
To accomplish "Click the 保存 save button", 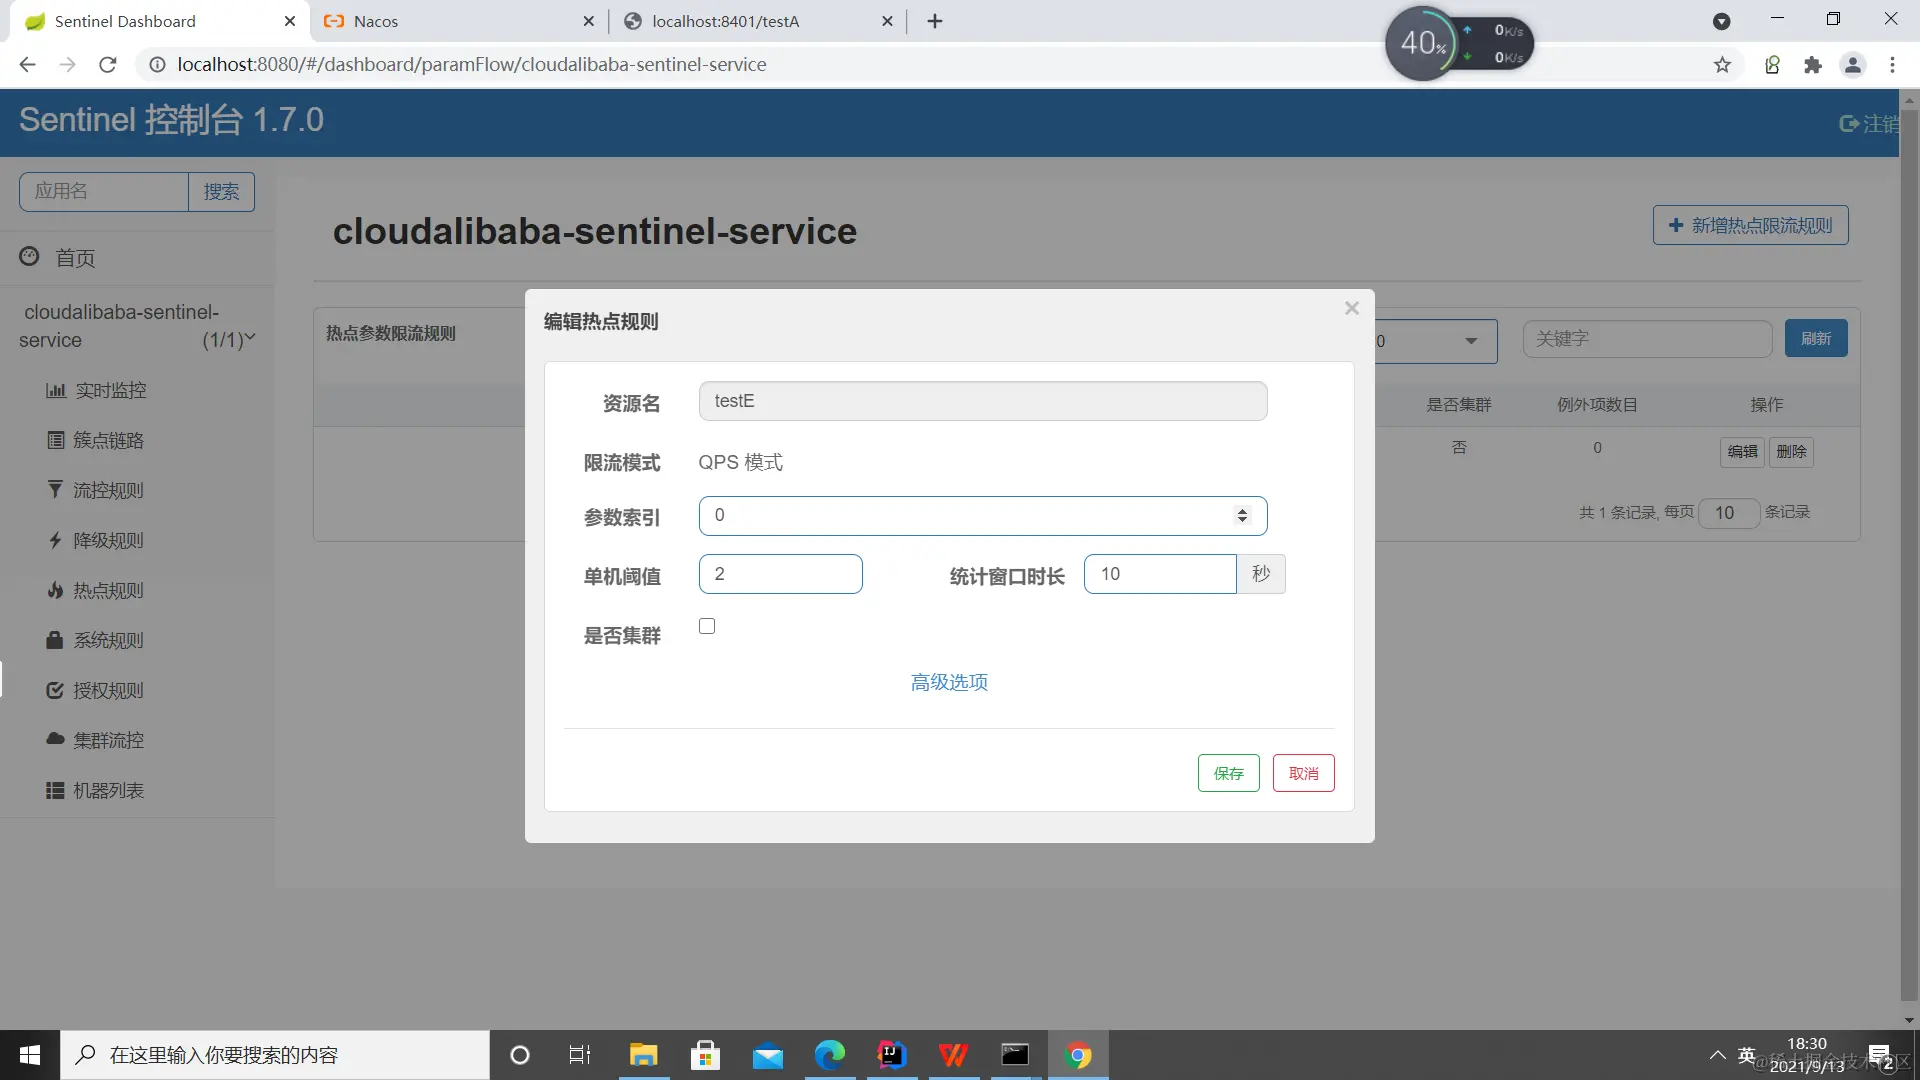I will click(x=1228, y=773).
